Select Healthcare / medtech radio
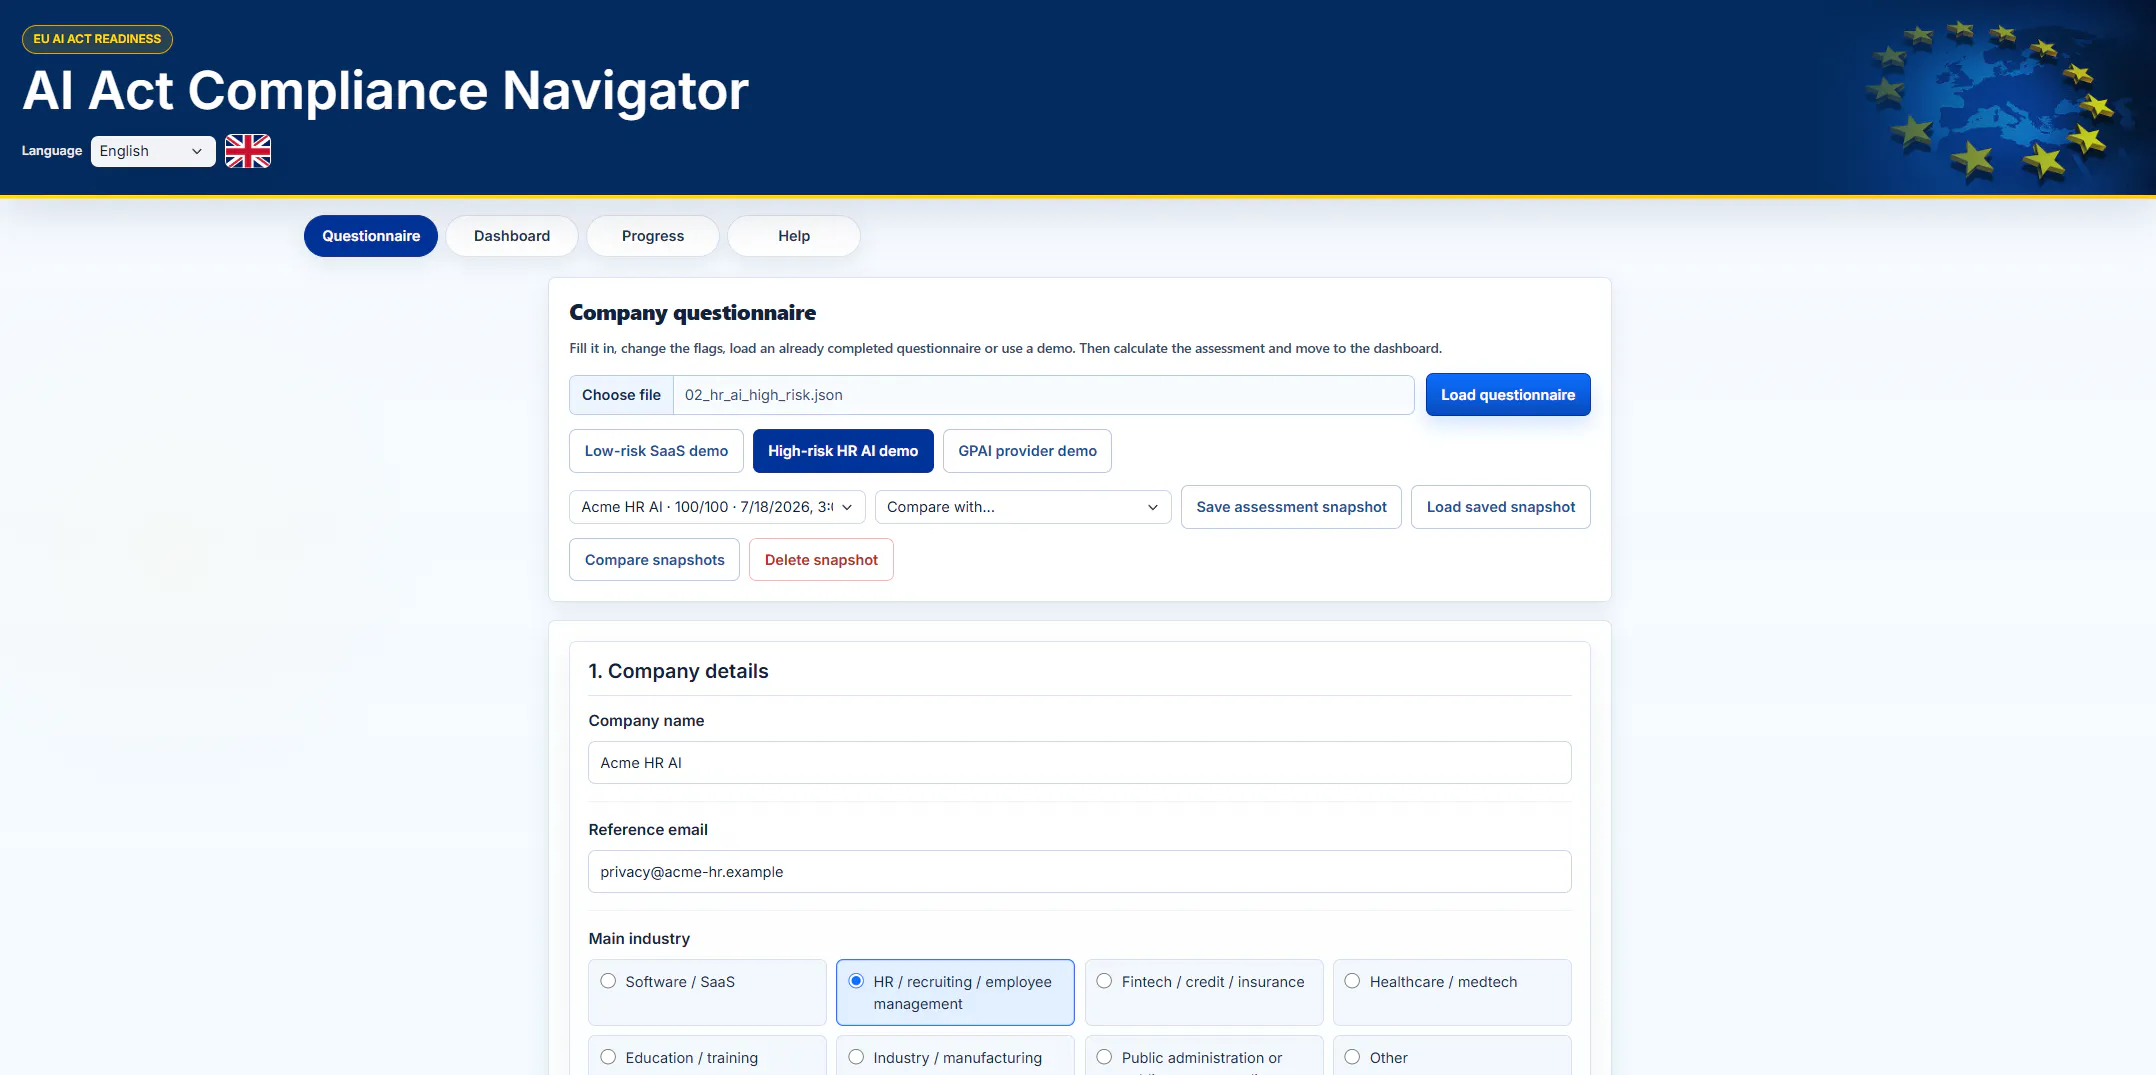 click(x=1352, y=981)
